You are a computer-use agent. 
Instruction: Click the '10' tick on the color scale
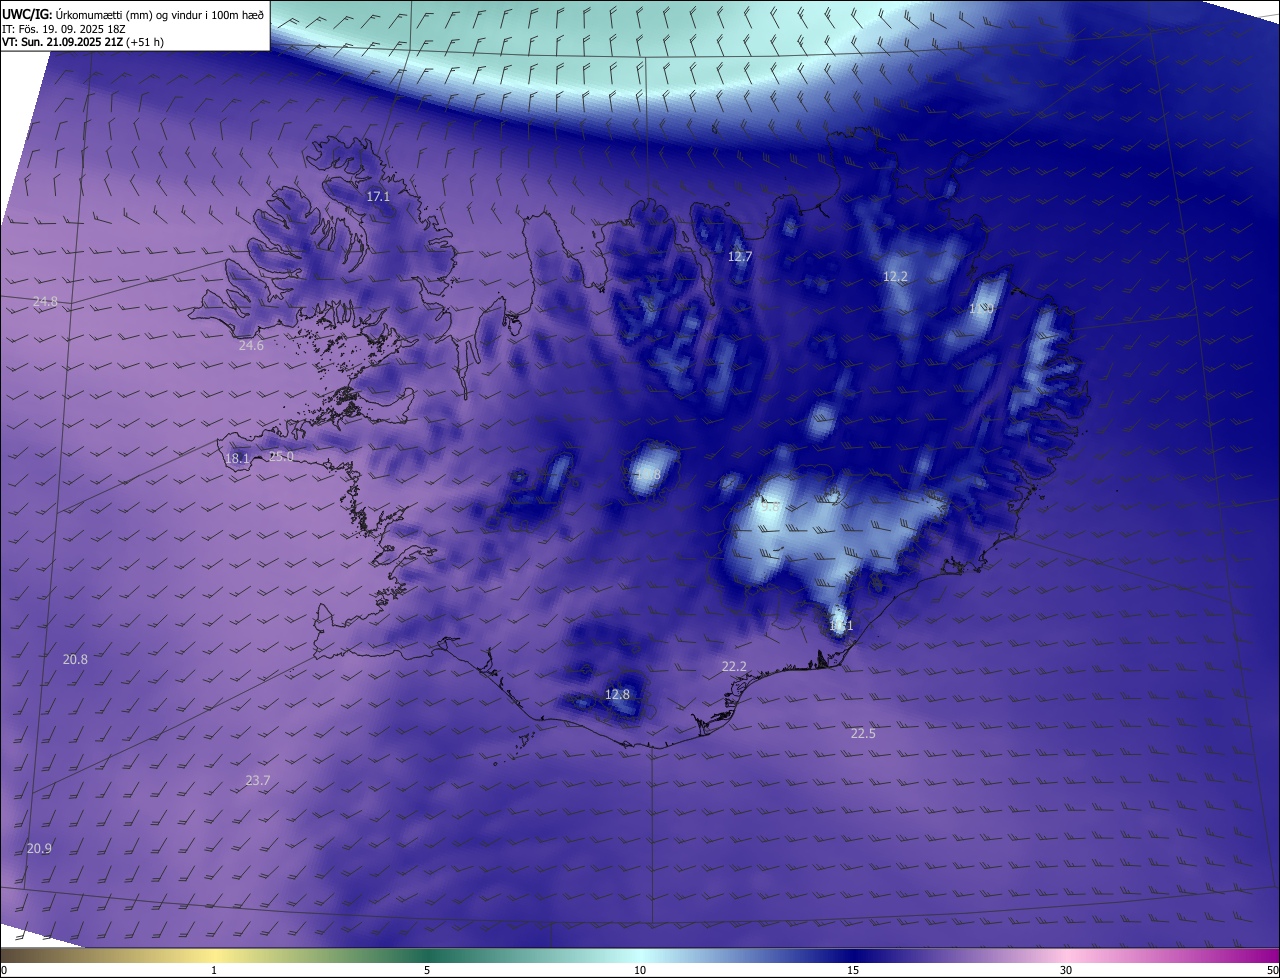640,970
